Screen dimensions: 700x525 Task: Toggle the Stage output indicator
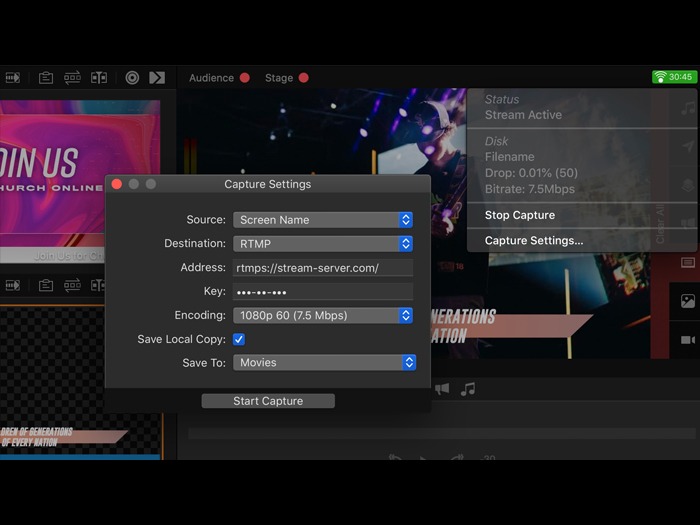click(304, 78)
